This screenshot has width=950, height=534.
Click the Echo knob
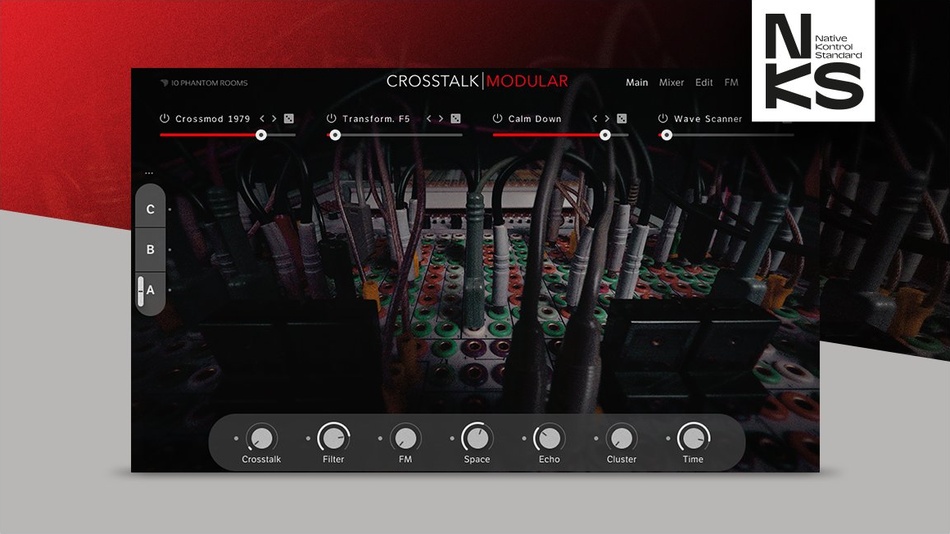click(549, 438)
